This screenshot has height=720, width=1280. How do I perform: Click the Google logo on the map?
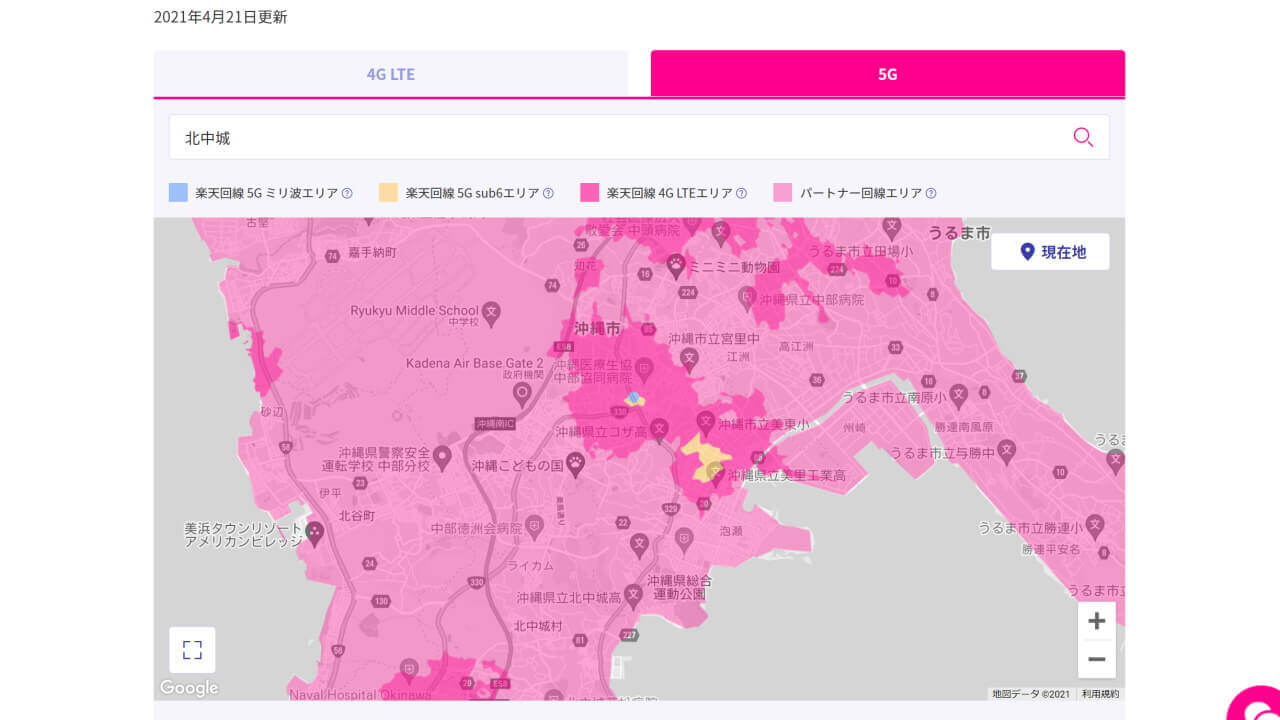pyautogui.click(x=188, y=688)
